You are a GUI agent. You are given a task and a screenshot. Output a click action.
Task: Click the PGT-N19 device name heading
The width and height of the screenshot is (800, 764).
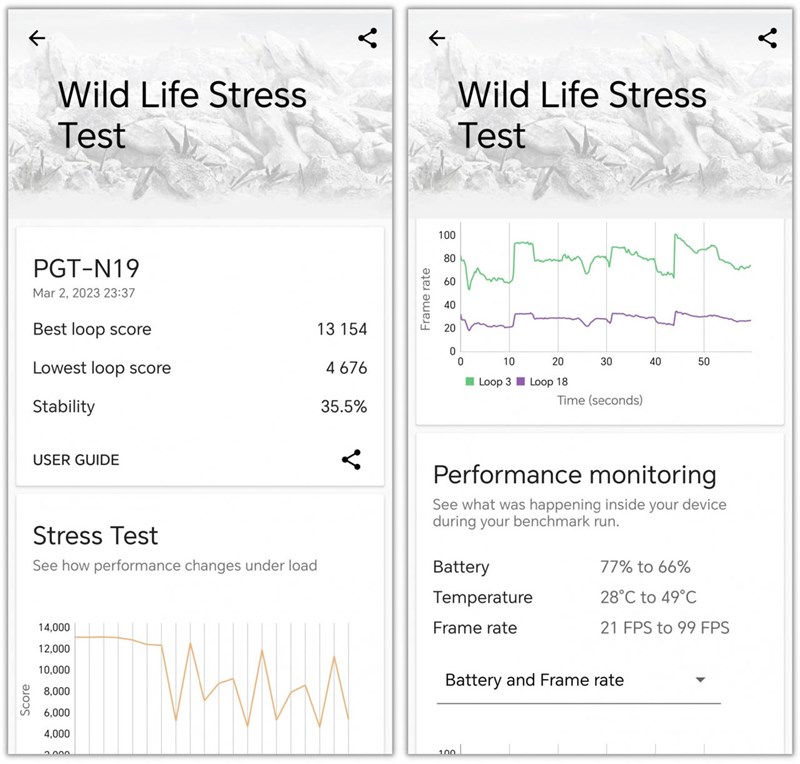point(86,268)
